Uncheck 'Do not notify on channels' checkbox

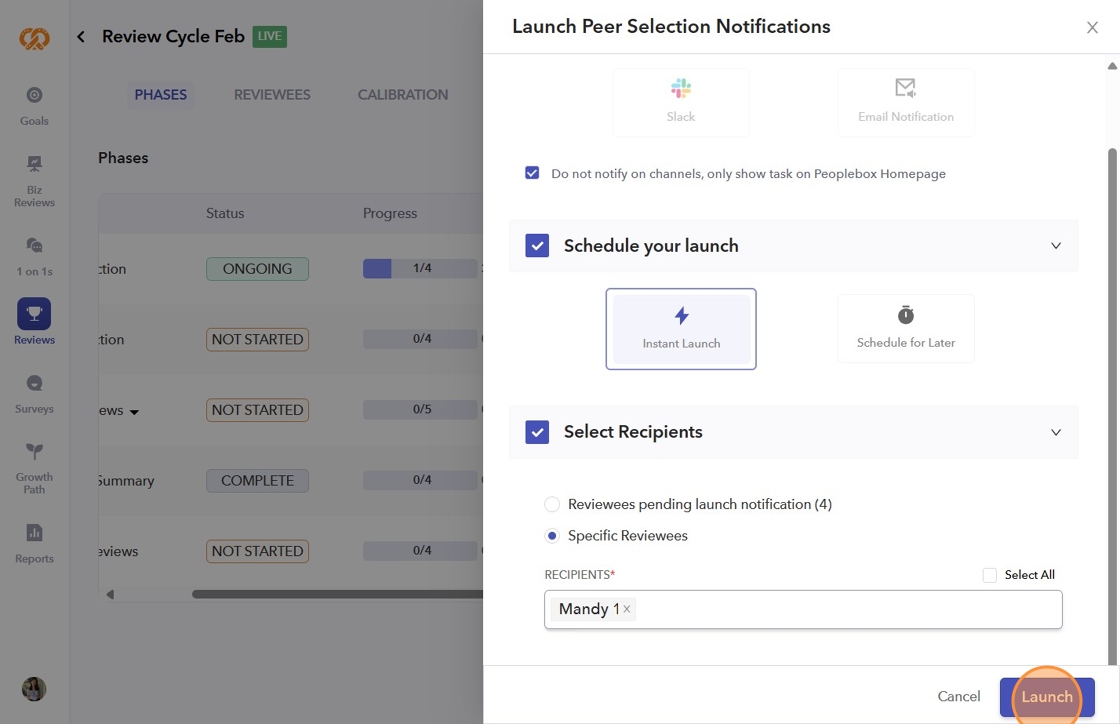click(x=532, y=173)
